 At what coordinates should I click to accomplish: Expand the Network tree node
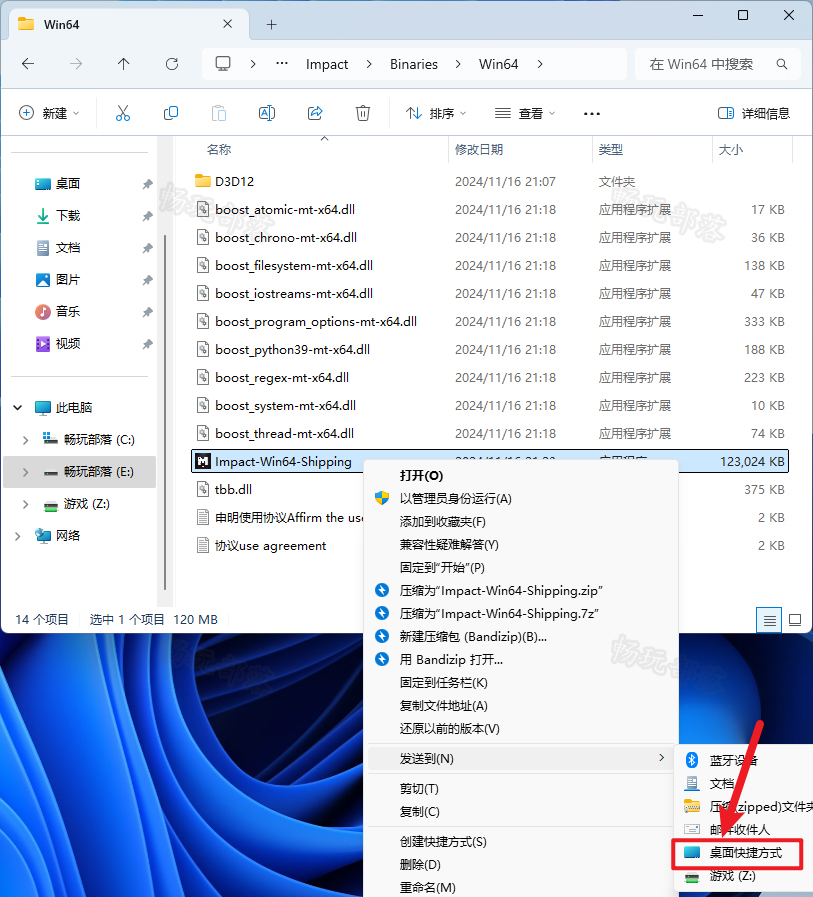[x=18, y=536]
